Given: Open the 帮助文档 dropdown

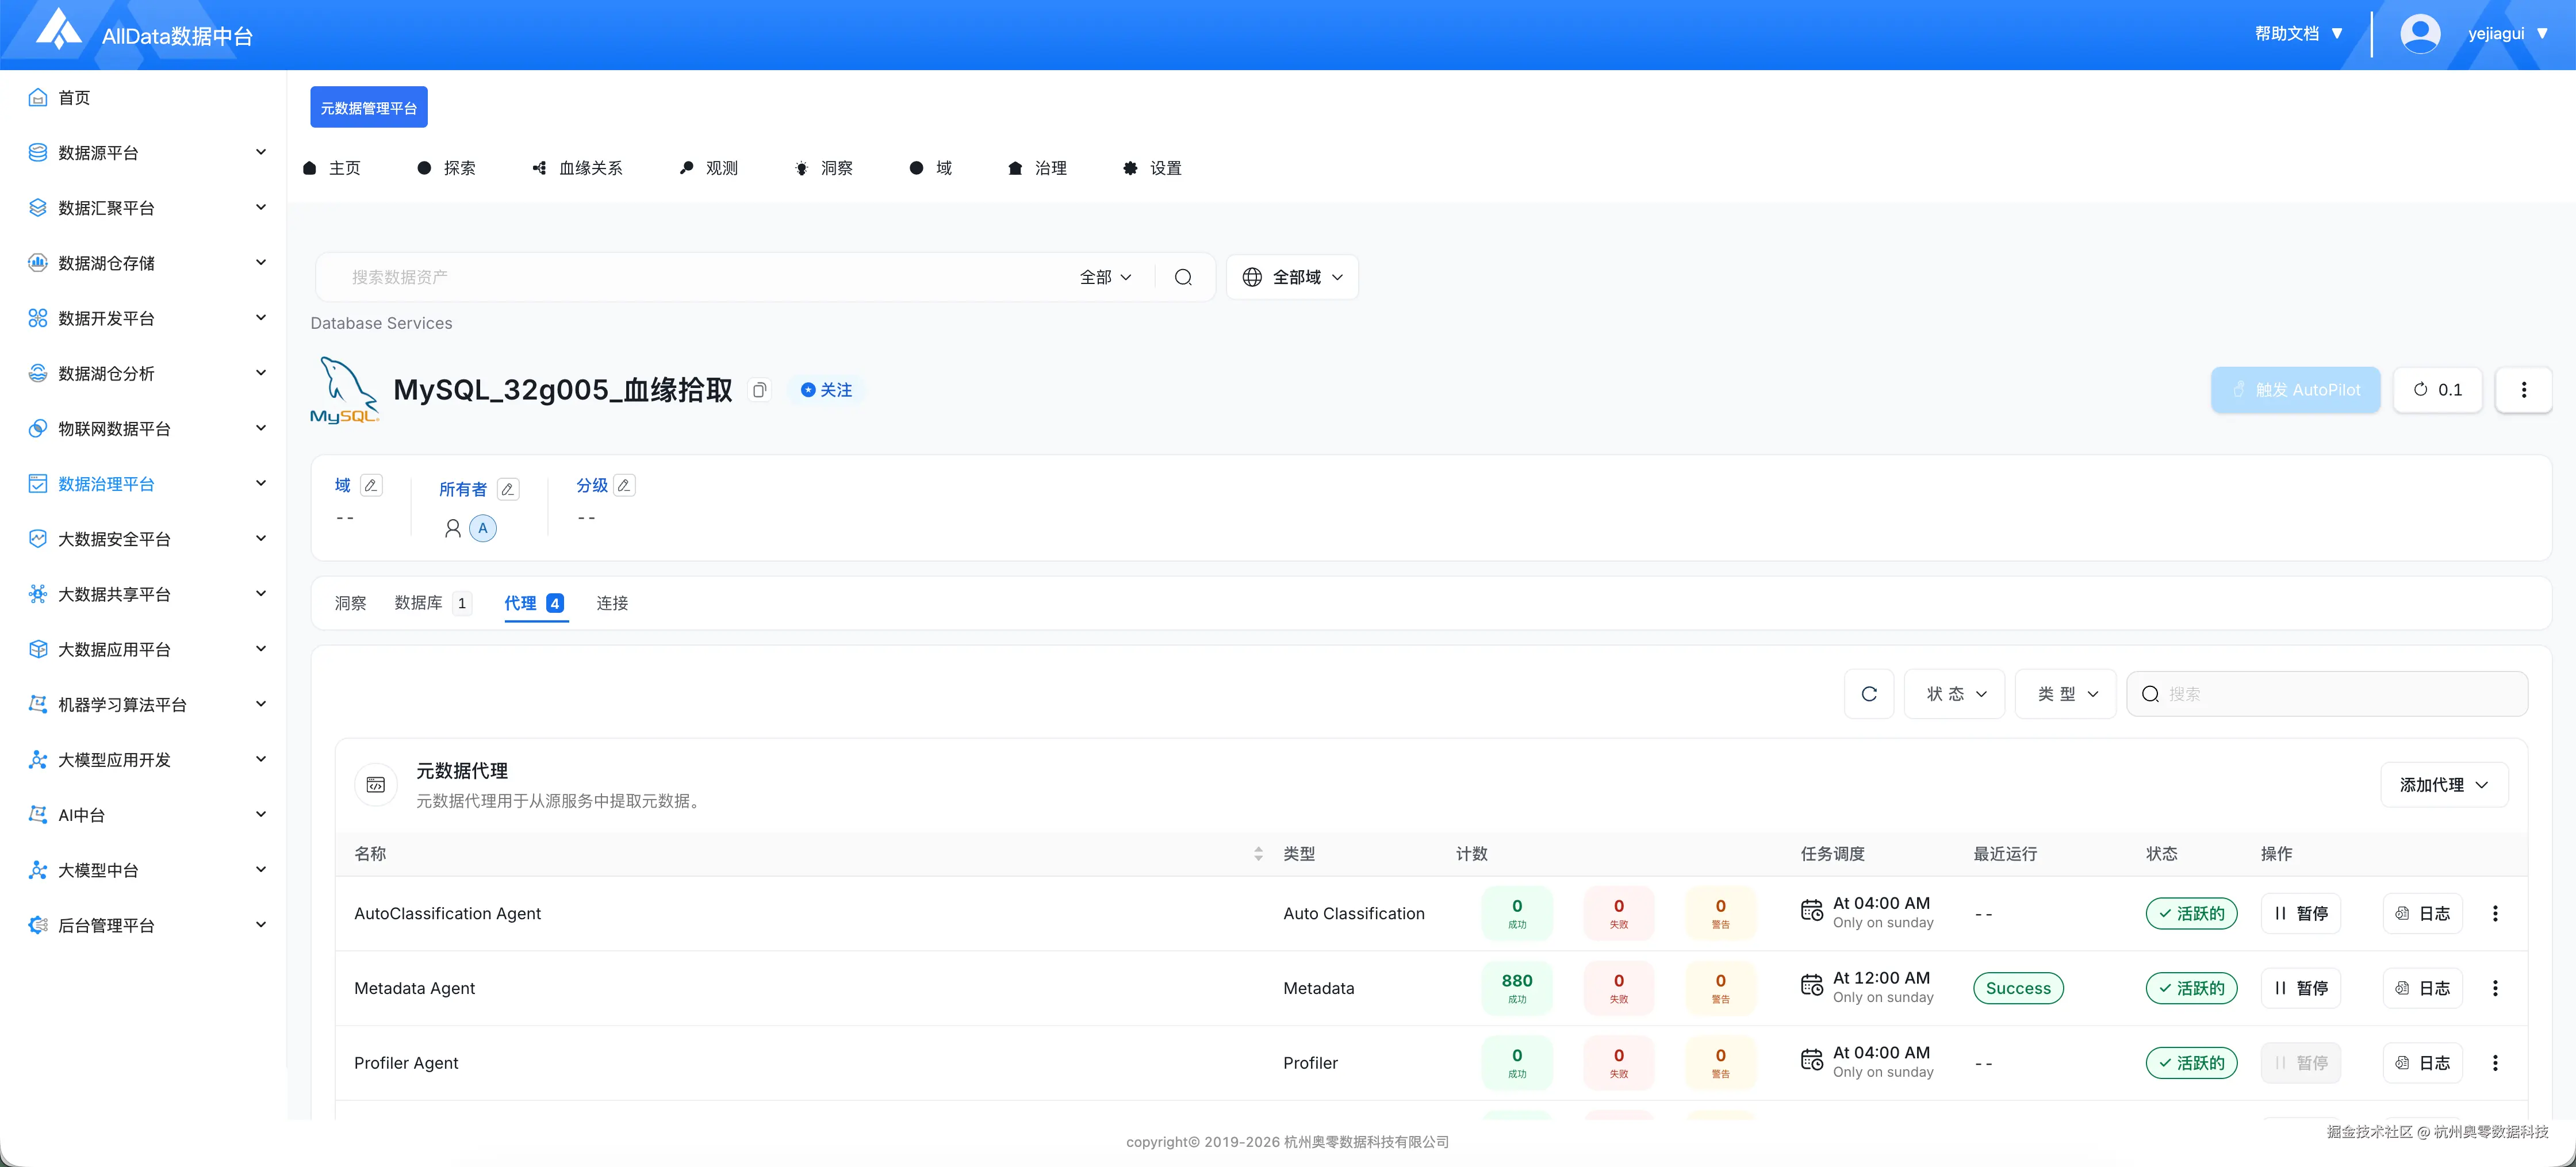Looking at the screenshot, I should (x=2298, y=33).
